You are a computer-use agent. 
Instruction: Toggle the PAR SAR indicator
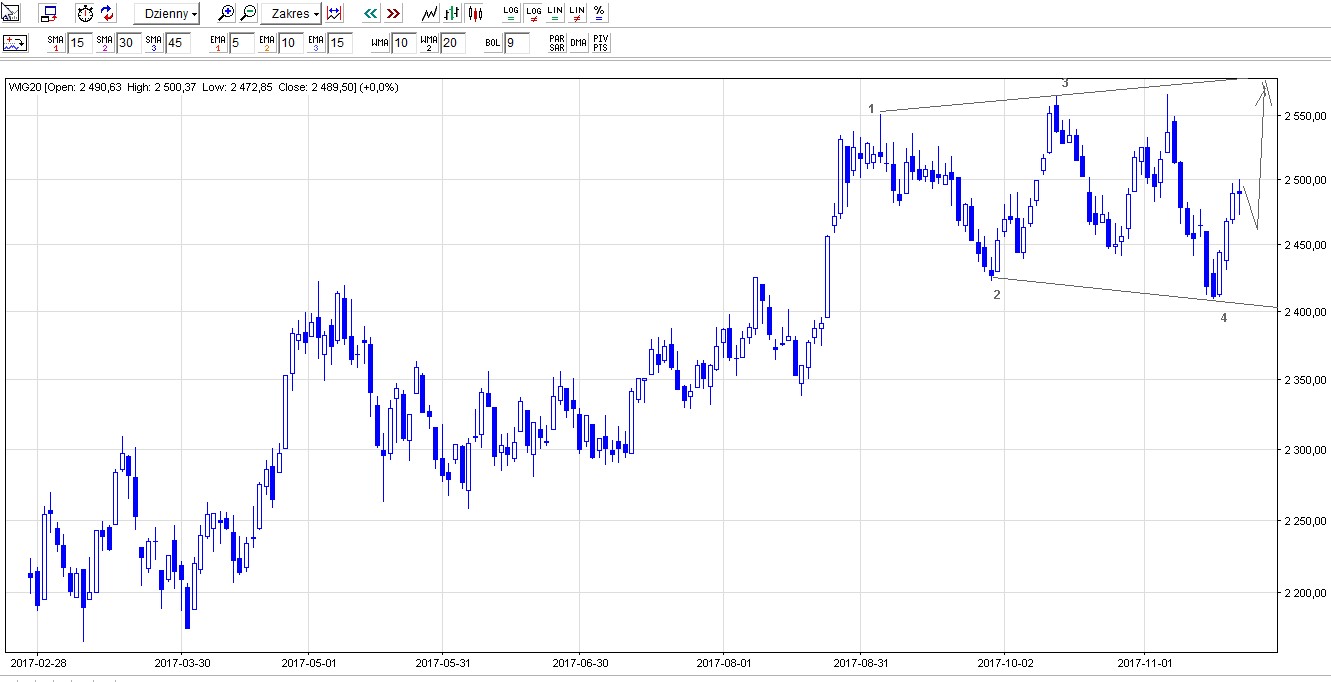click(x=557, y=43)
